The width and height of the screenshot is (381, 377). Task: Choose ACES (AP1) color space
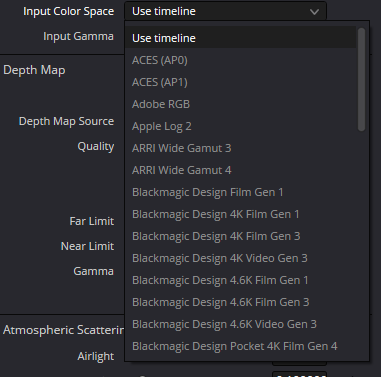[241, 82]
